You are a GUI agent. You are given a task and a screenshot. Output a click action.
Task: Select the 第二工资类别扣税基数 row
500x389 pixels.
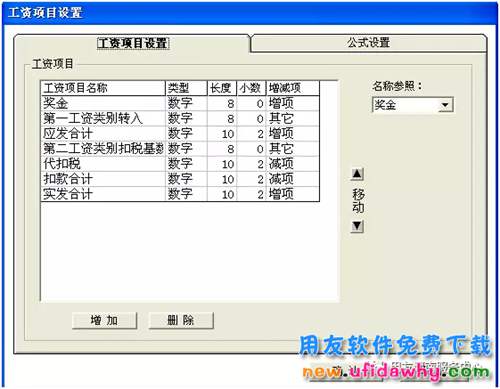[x=180, y=149]
